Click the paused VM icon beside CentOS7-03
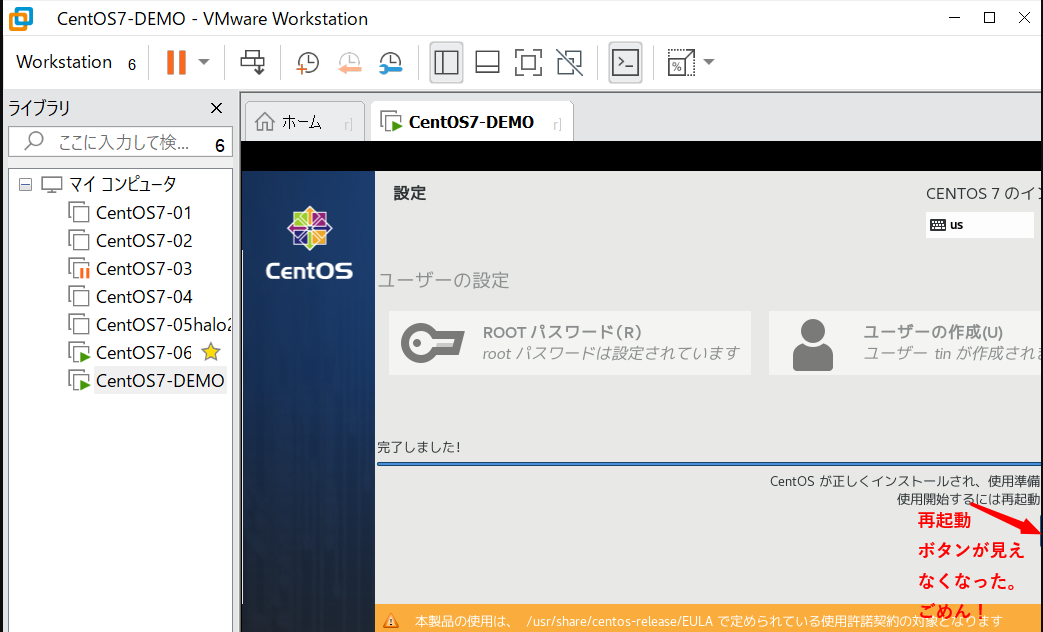Image resolution: width=1043 pixels, height=632 pixels. pos(78,269)
